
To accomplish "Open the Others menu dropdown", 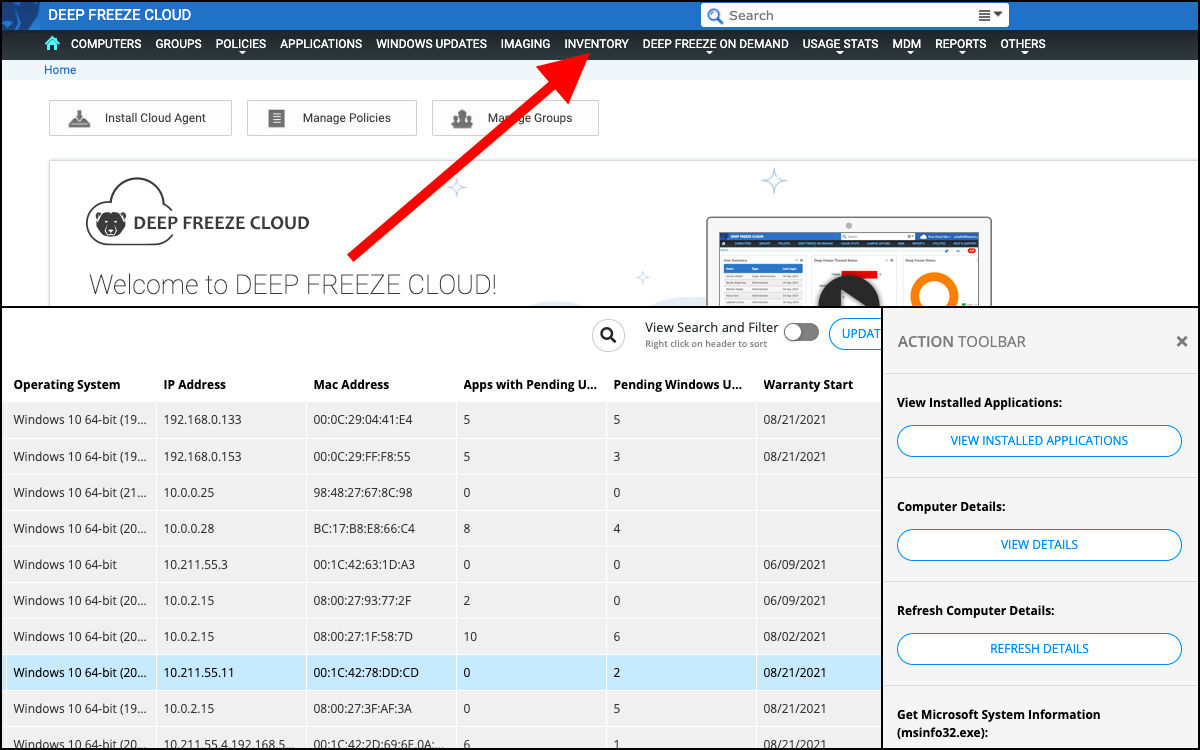I will pos(1022,44).
